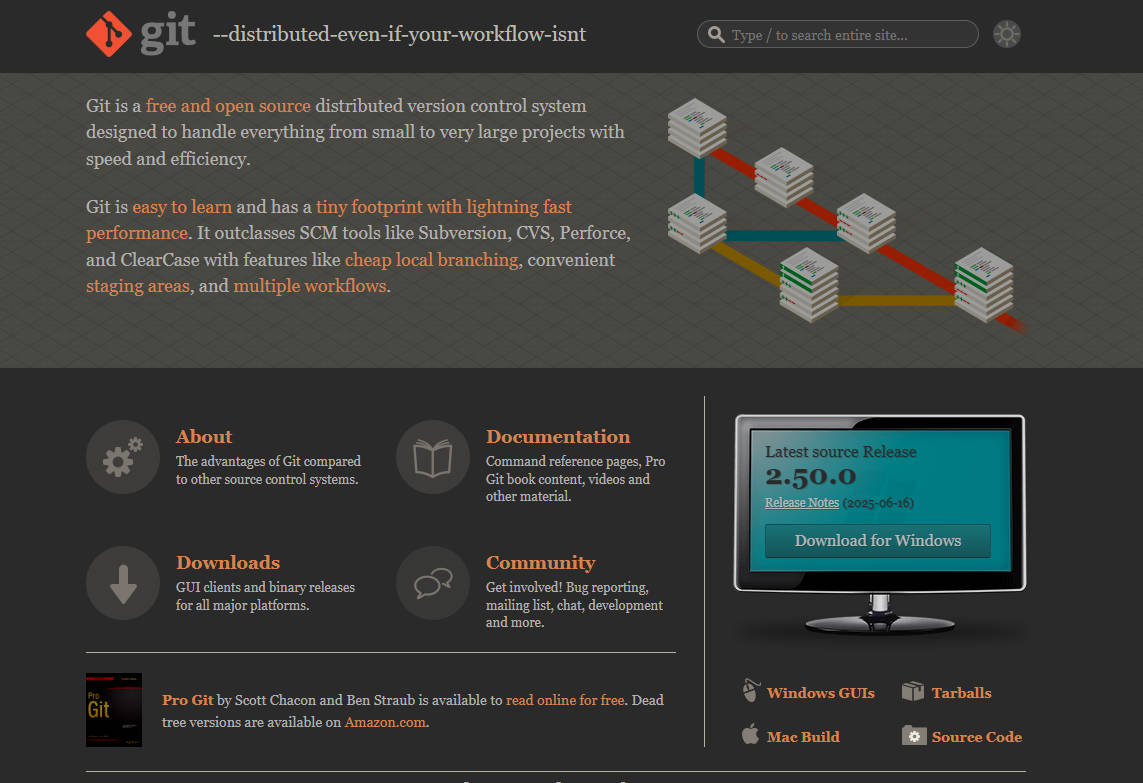Viewport: 1143px width, 783px height.
Task: Toggle the dark/light theme sun icon
Action: pyautogui.click(x=1007, y=34)
